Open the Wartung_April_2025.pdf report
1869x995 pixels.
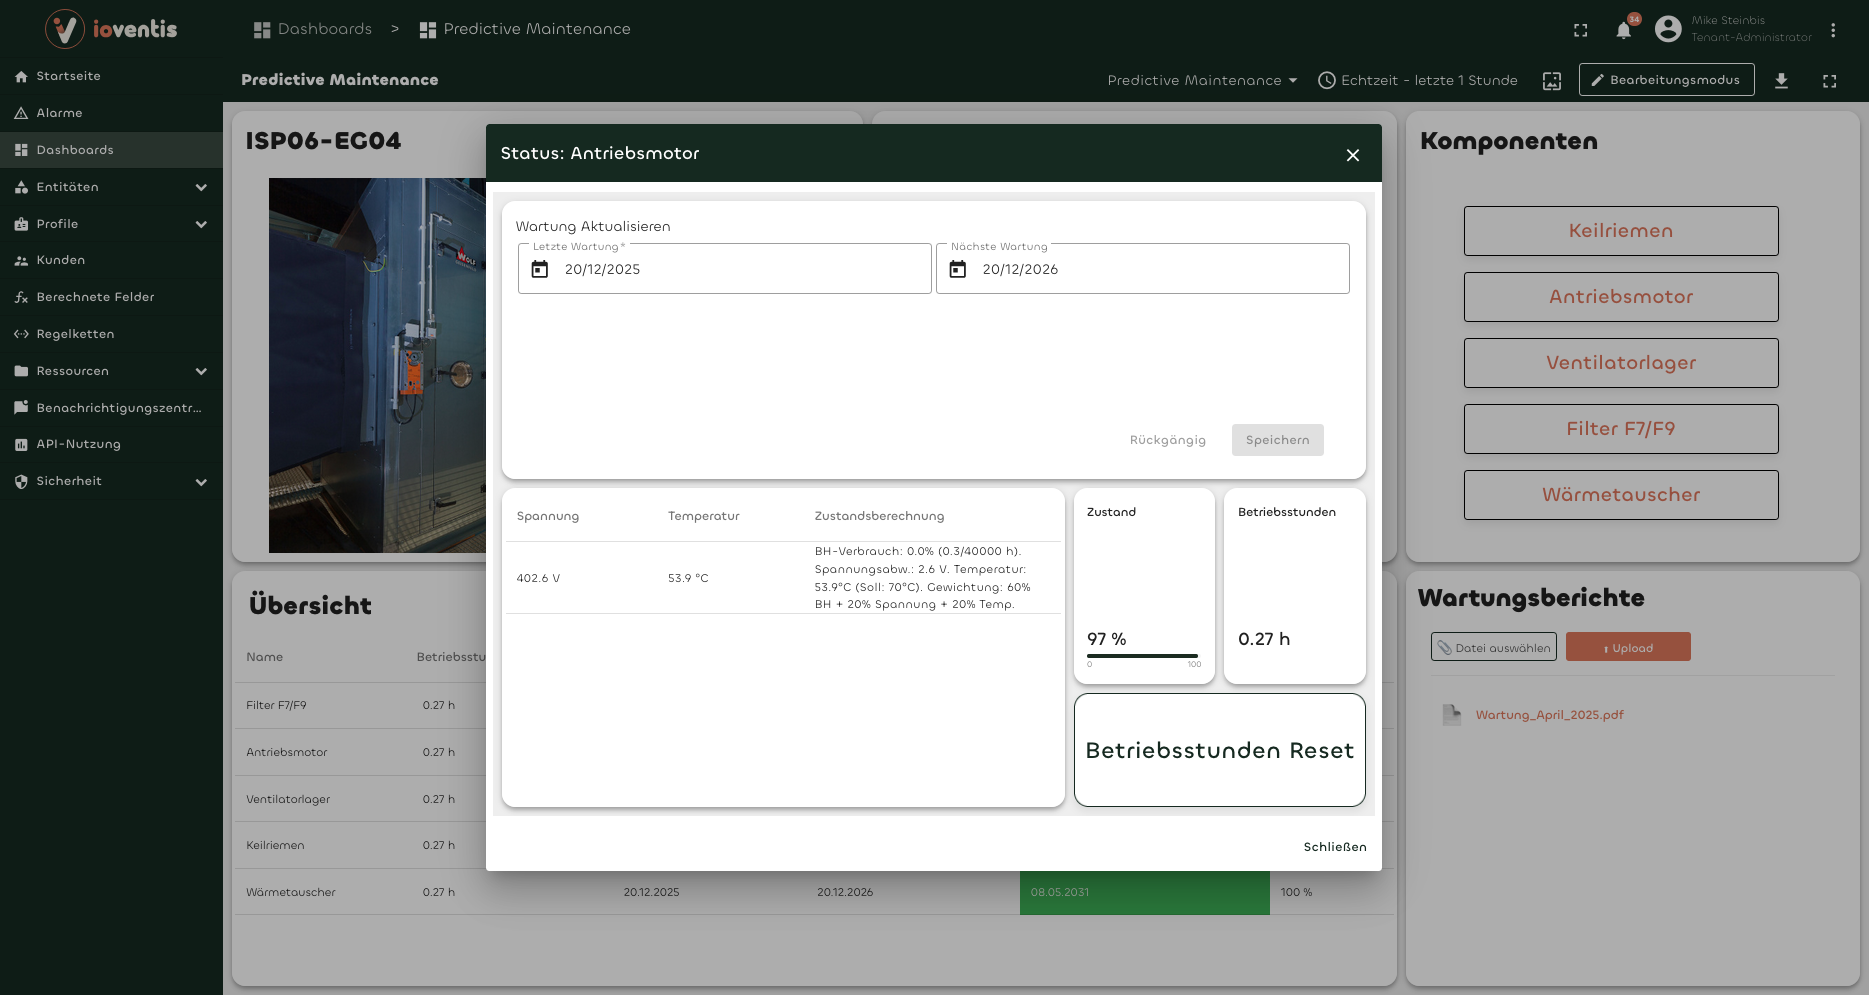click(1550, 715)
